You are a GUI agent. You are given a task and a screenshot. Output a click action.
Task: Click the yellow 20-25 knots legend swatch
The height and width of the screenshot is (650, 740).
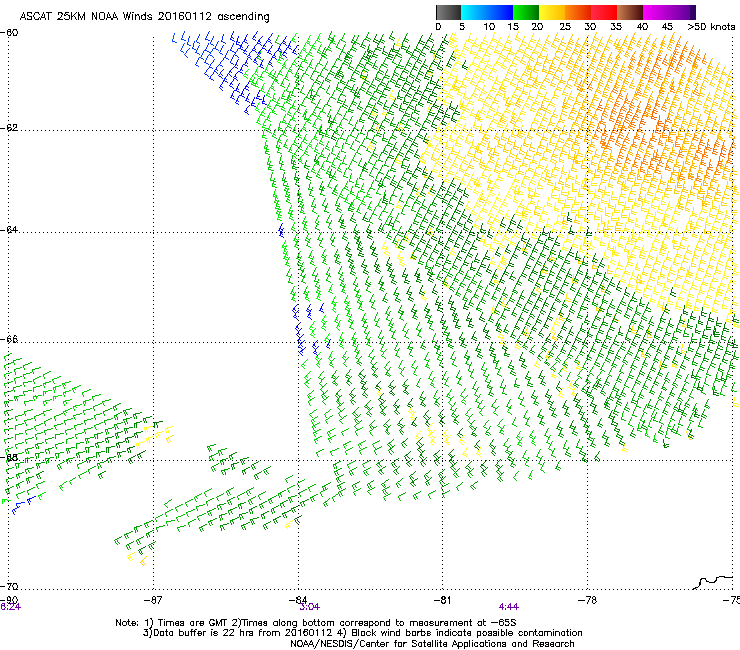pos(552,12)
